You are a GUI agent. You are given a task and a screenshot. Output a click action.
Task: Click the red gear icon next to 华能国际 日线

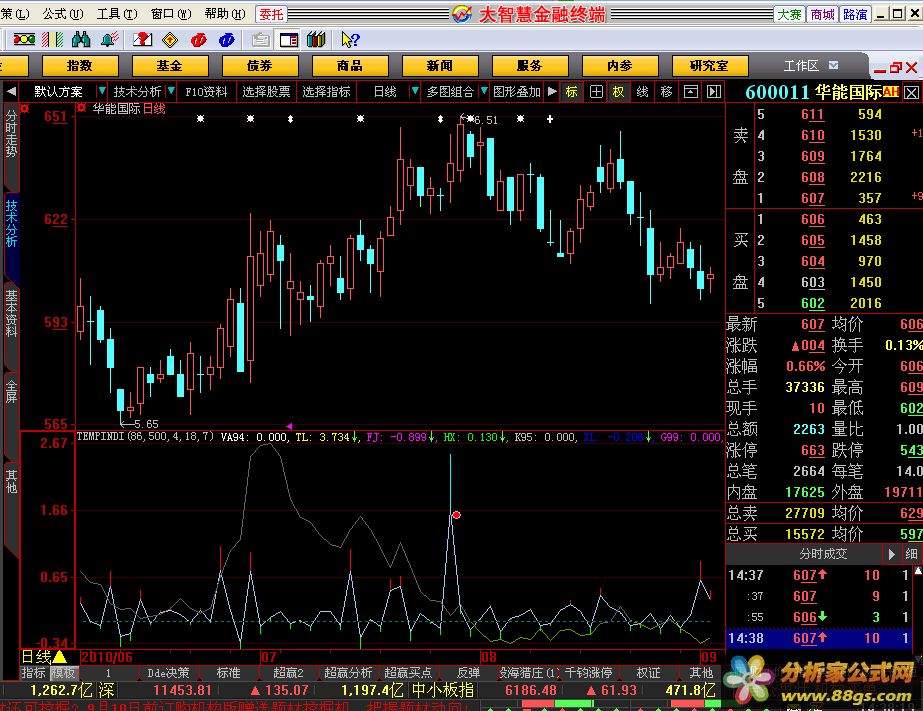[82, 108]
